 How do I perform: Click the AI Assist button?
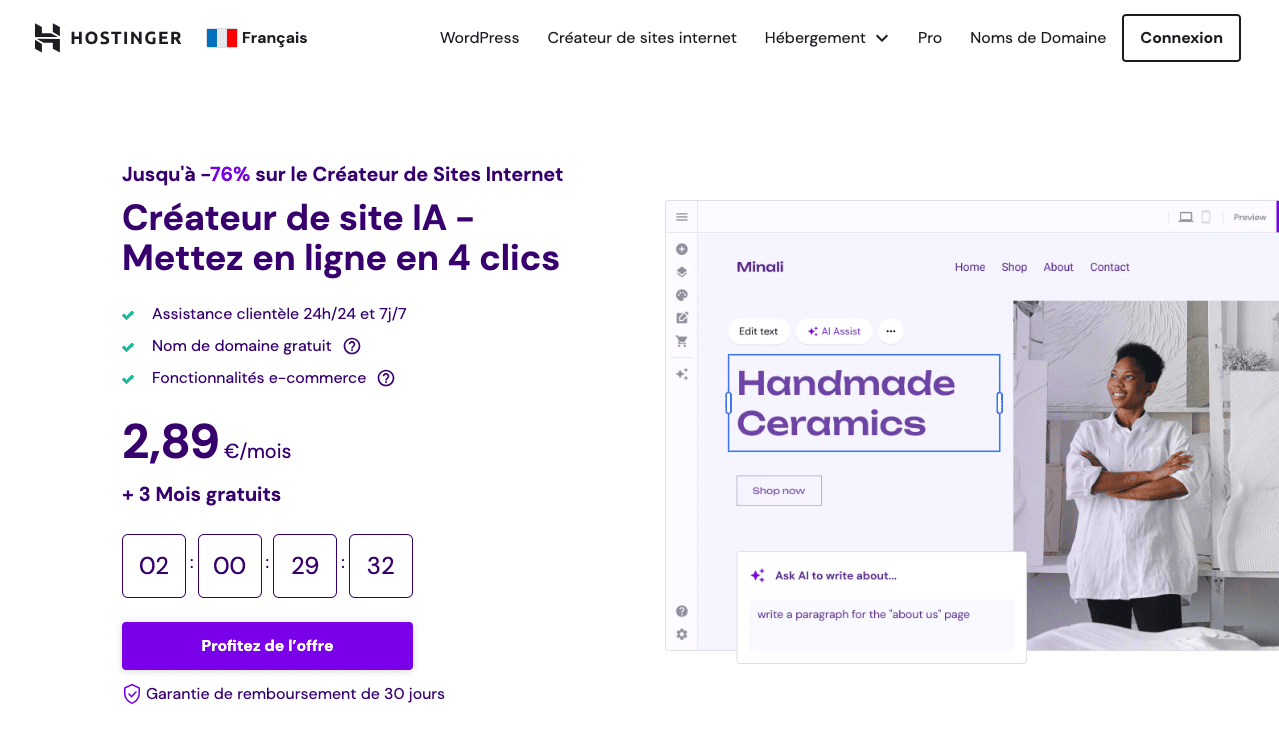point(834,331)
